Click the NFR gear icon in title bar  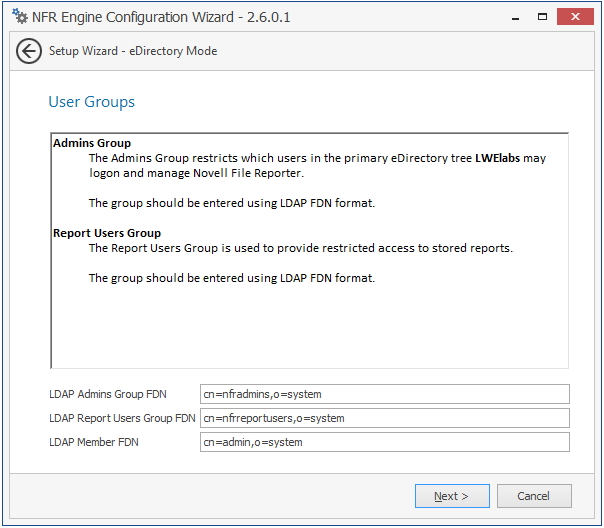click(18, 17)
